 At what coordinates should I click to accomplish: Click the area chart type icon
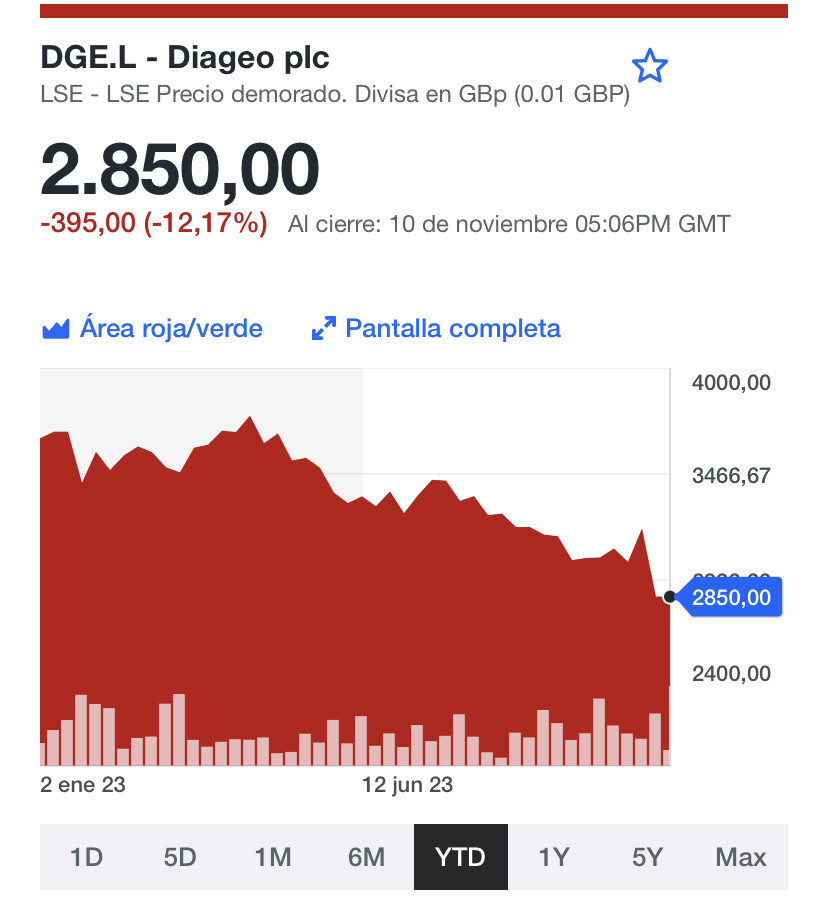(55, 329)
